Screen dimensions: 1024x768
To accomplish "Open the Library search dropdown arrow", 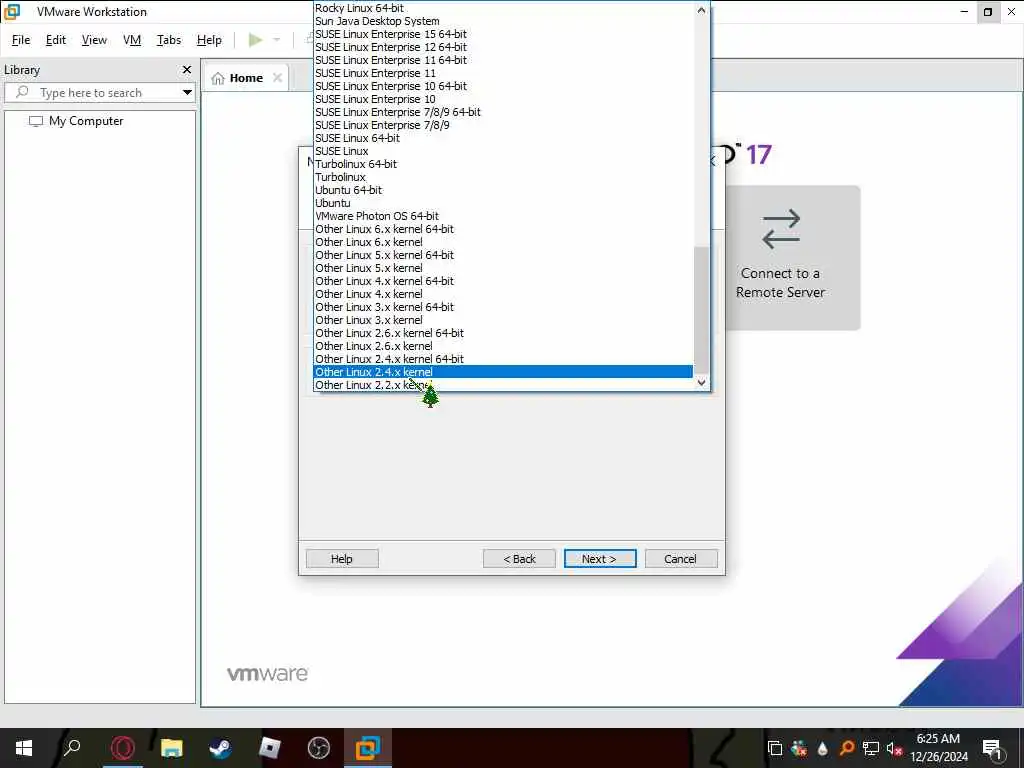I will (187, 93).
